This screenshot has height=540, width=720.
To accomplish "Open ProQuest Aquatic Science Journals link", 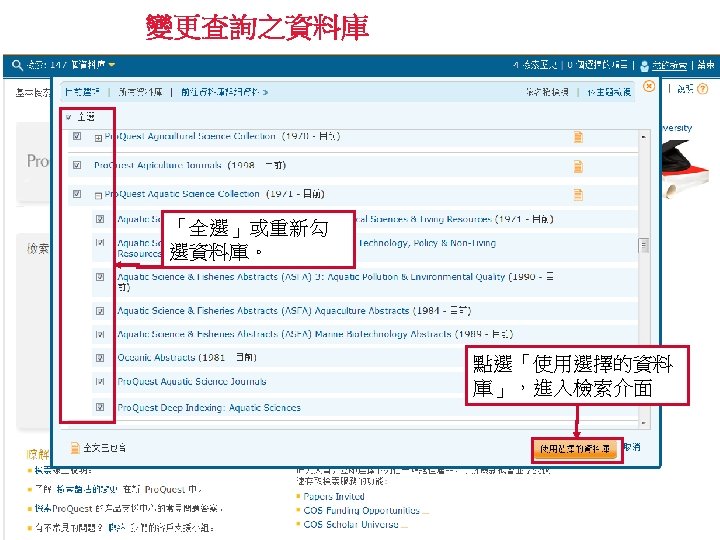I will click(x=191, y=381).
